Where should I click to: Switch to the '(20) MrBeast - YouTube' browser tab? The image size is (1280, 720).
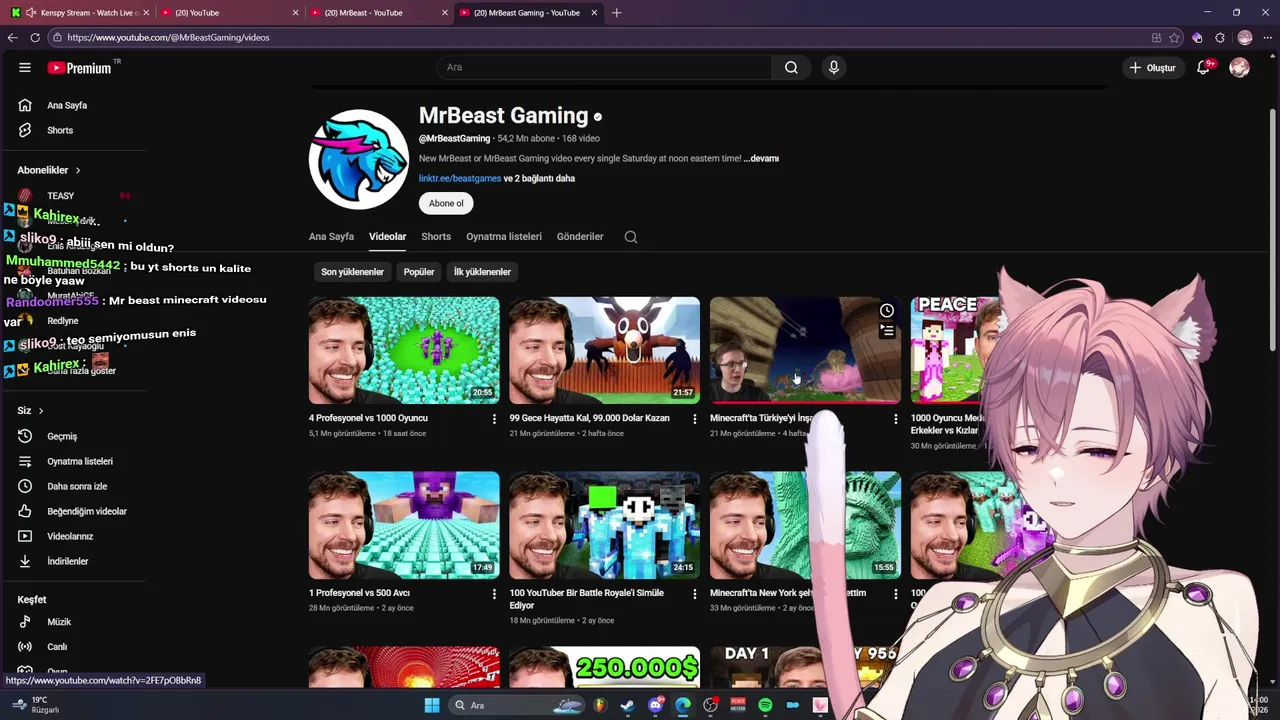378,13
